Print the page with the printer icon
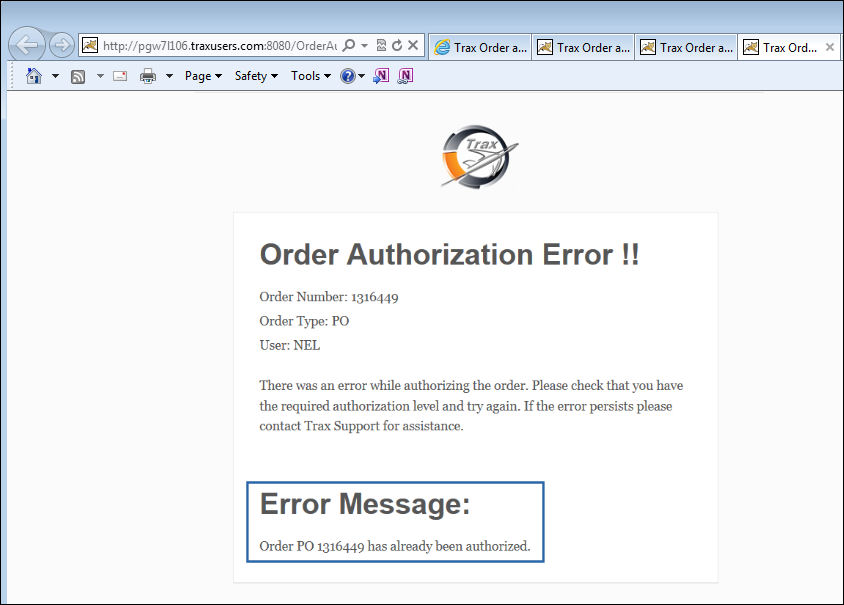844x605 pixels. 147,76
